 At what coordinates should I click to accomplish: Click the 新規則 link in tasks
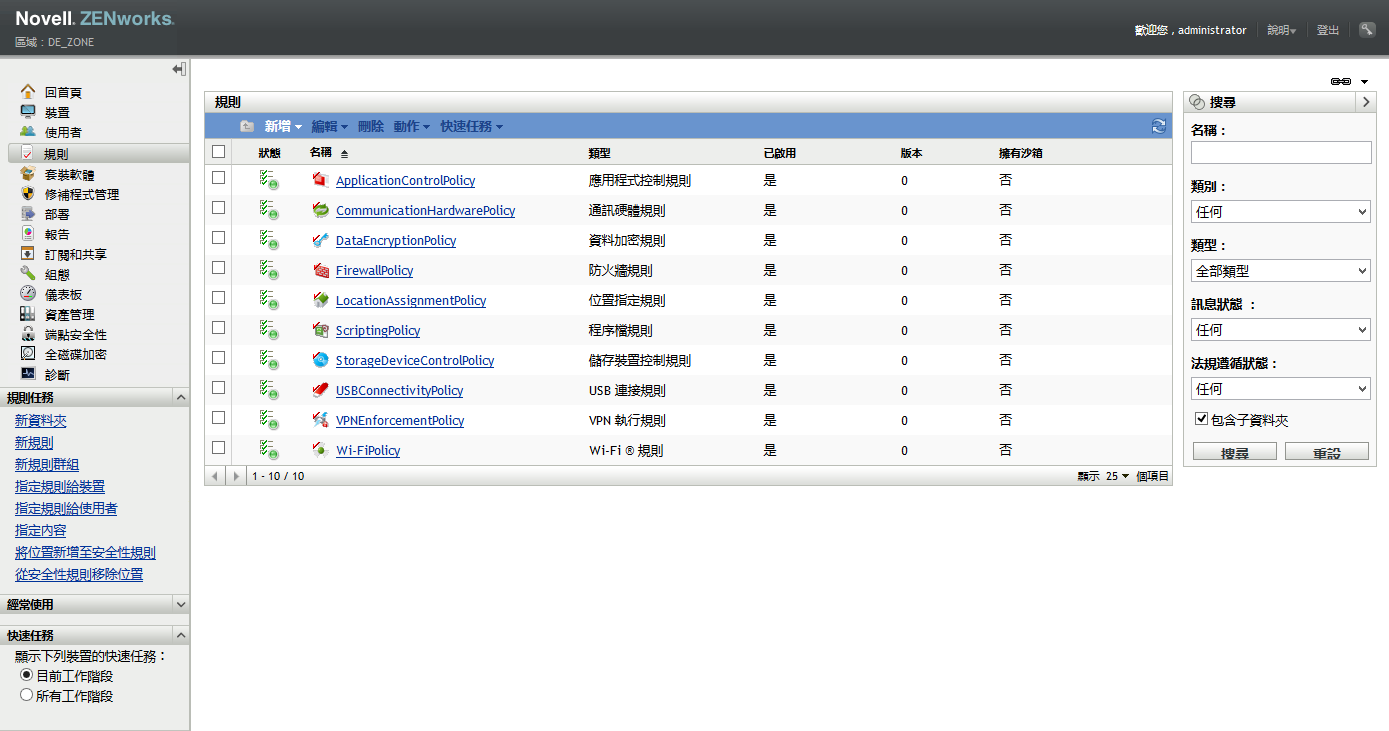(34, 442)
